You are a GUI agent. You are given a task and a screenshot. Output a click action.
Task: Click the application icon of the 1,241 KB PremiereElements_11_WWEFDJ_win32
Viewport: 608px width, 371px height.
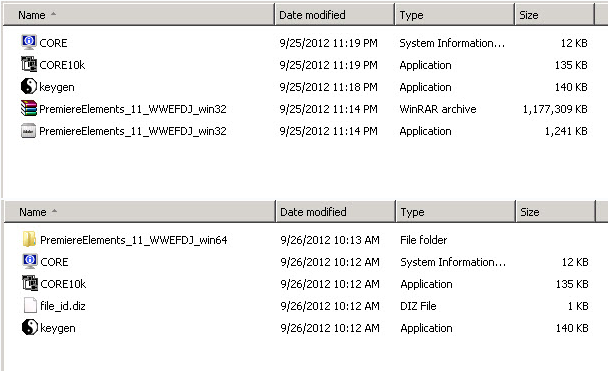point(29,131)
